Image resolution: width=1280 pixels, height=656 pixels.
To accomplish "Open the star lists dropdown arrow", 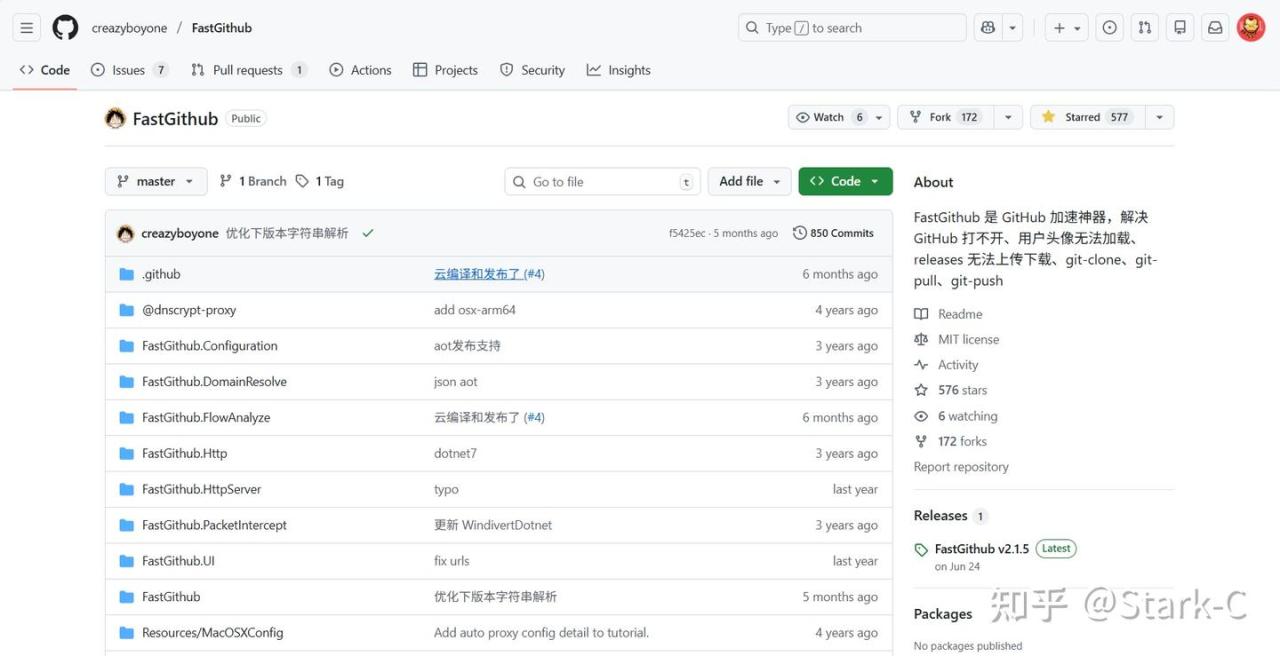I will (x=1159, y=117).
